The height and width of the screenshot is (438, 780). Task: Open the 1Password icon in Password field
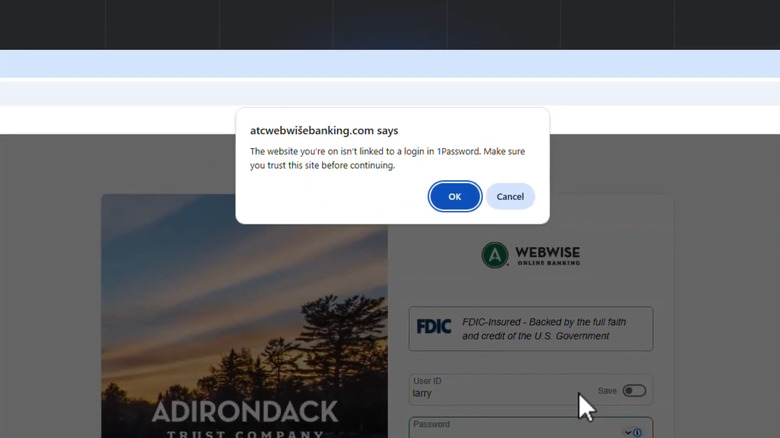click(x=637, y=433)
